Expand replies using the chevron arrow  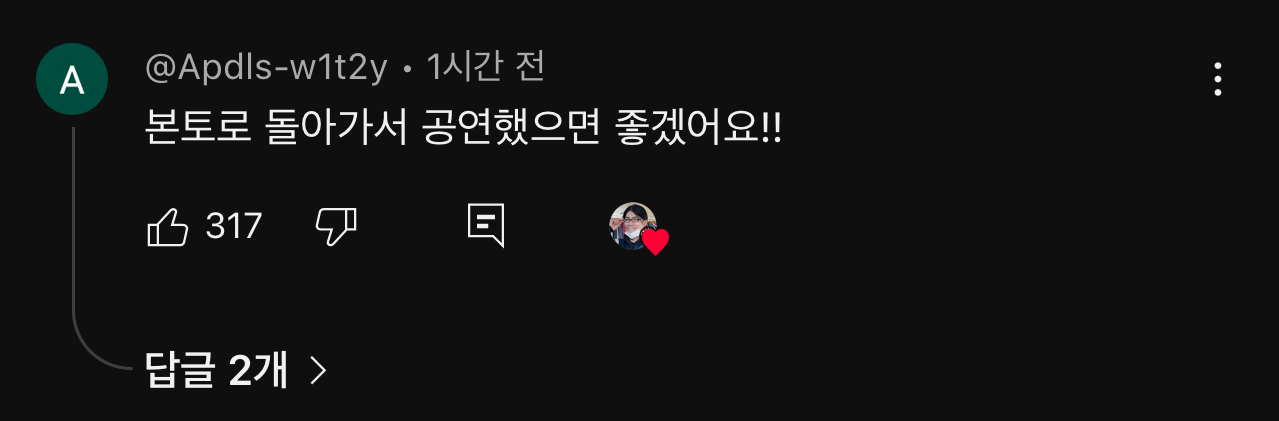click(x=318, y=372)
